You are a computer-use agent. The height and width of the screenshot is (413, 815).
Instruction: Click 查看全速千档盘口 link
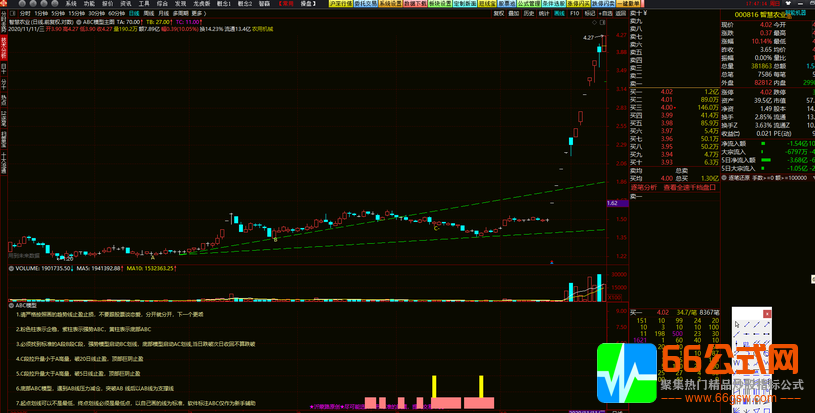coord(691,186)
